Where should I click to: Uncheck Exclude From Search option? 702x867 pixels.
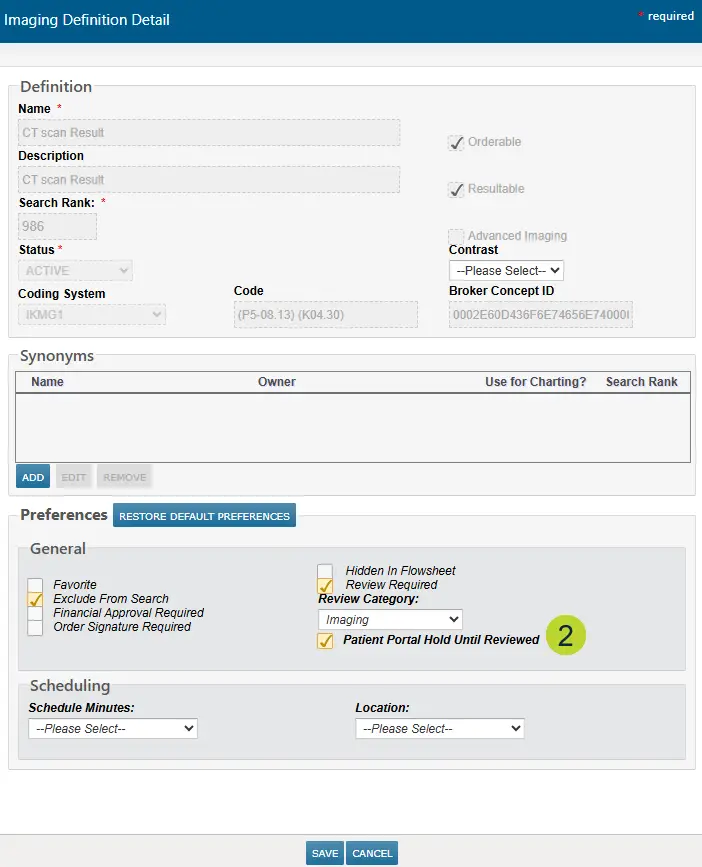tap(36, 599)
